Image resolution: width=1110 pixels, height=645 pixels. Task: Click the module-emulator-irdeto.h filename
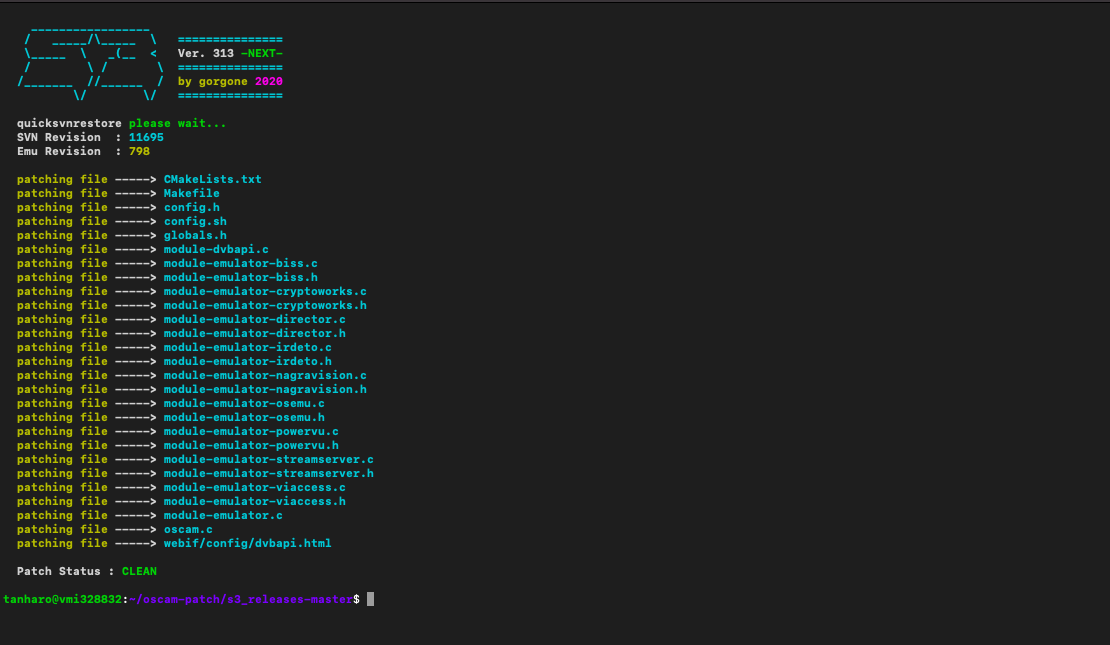tap(247, 361)
